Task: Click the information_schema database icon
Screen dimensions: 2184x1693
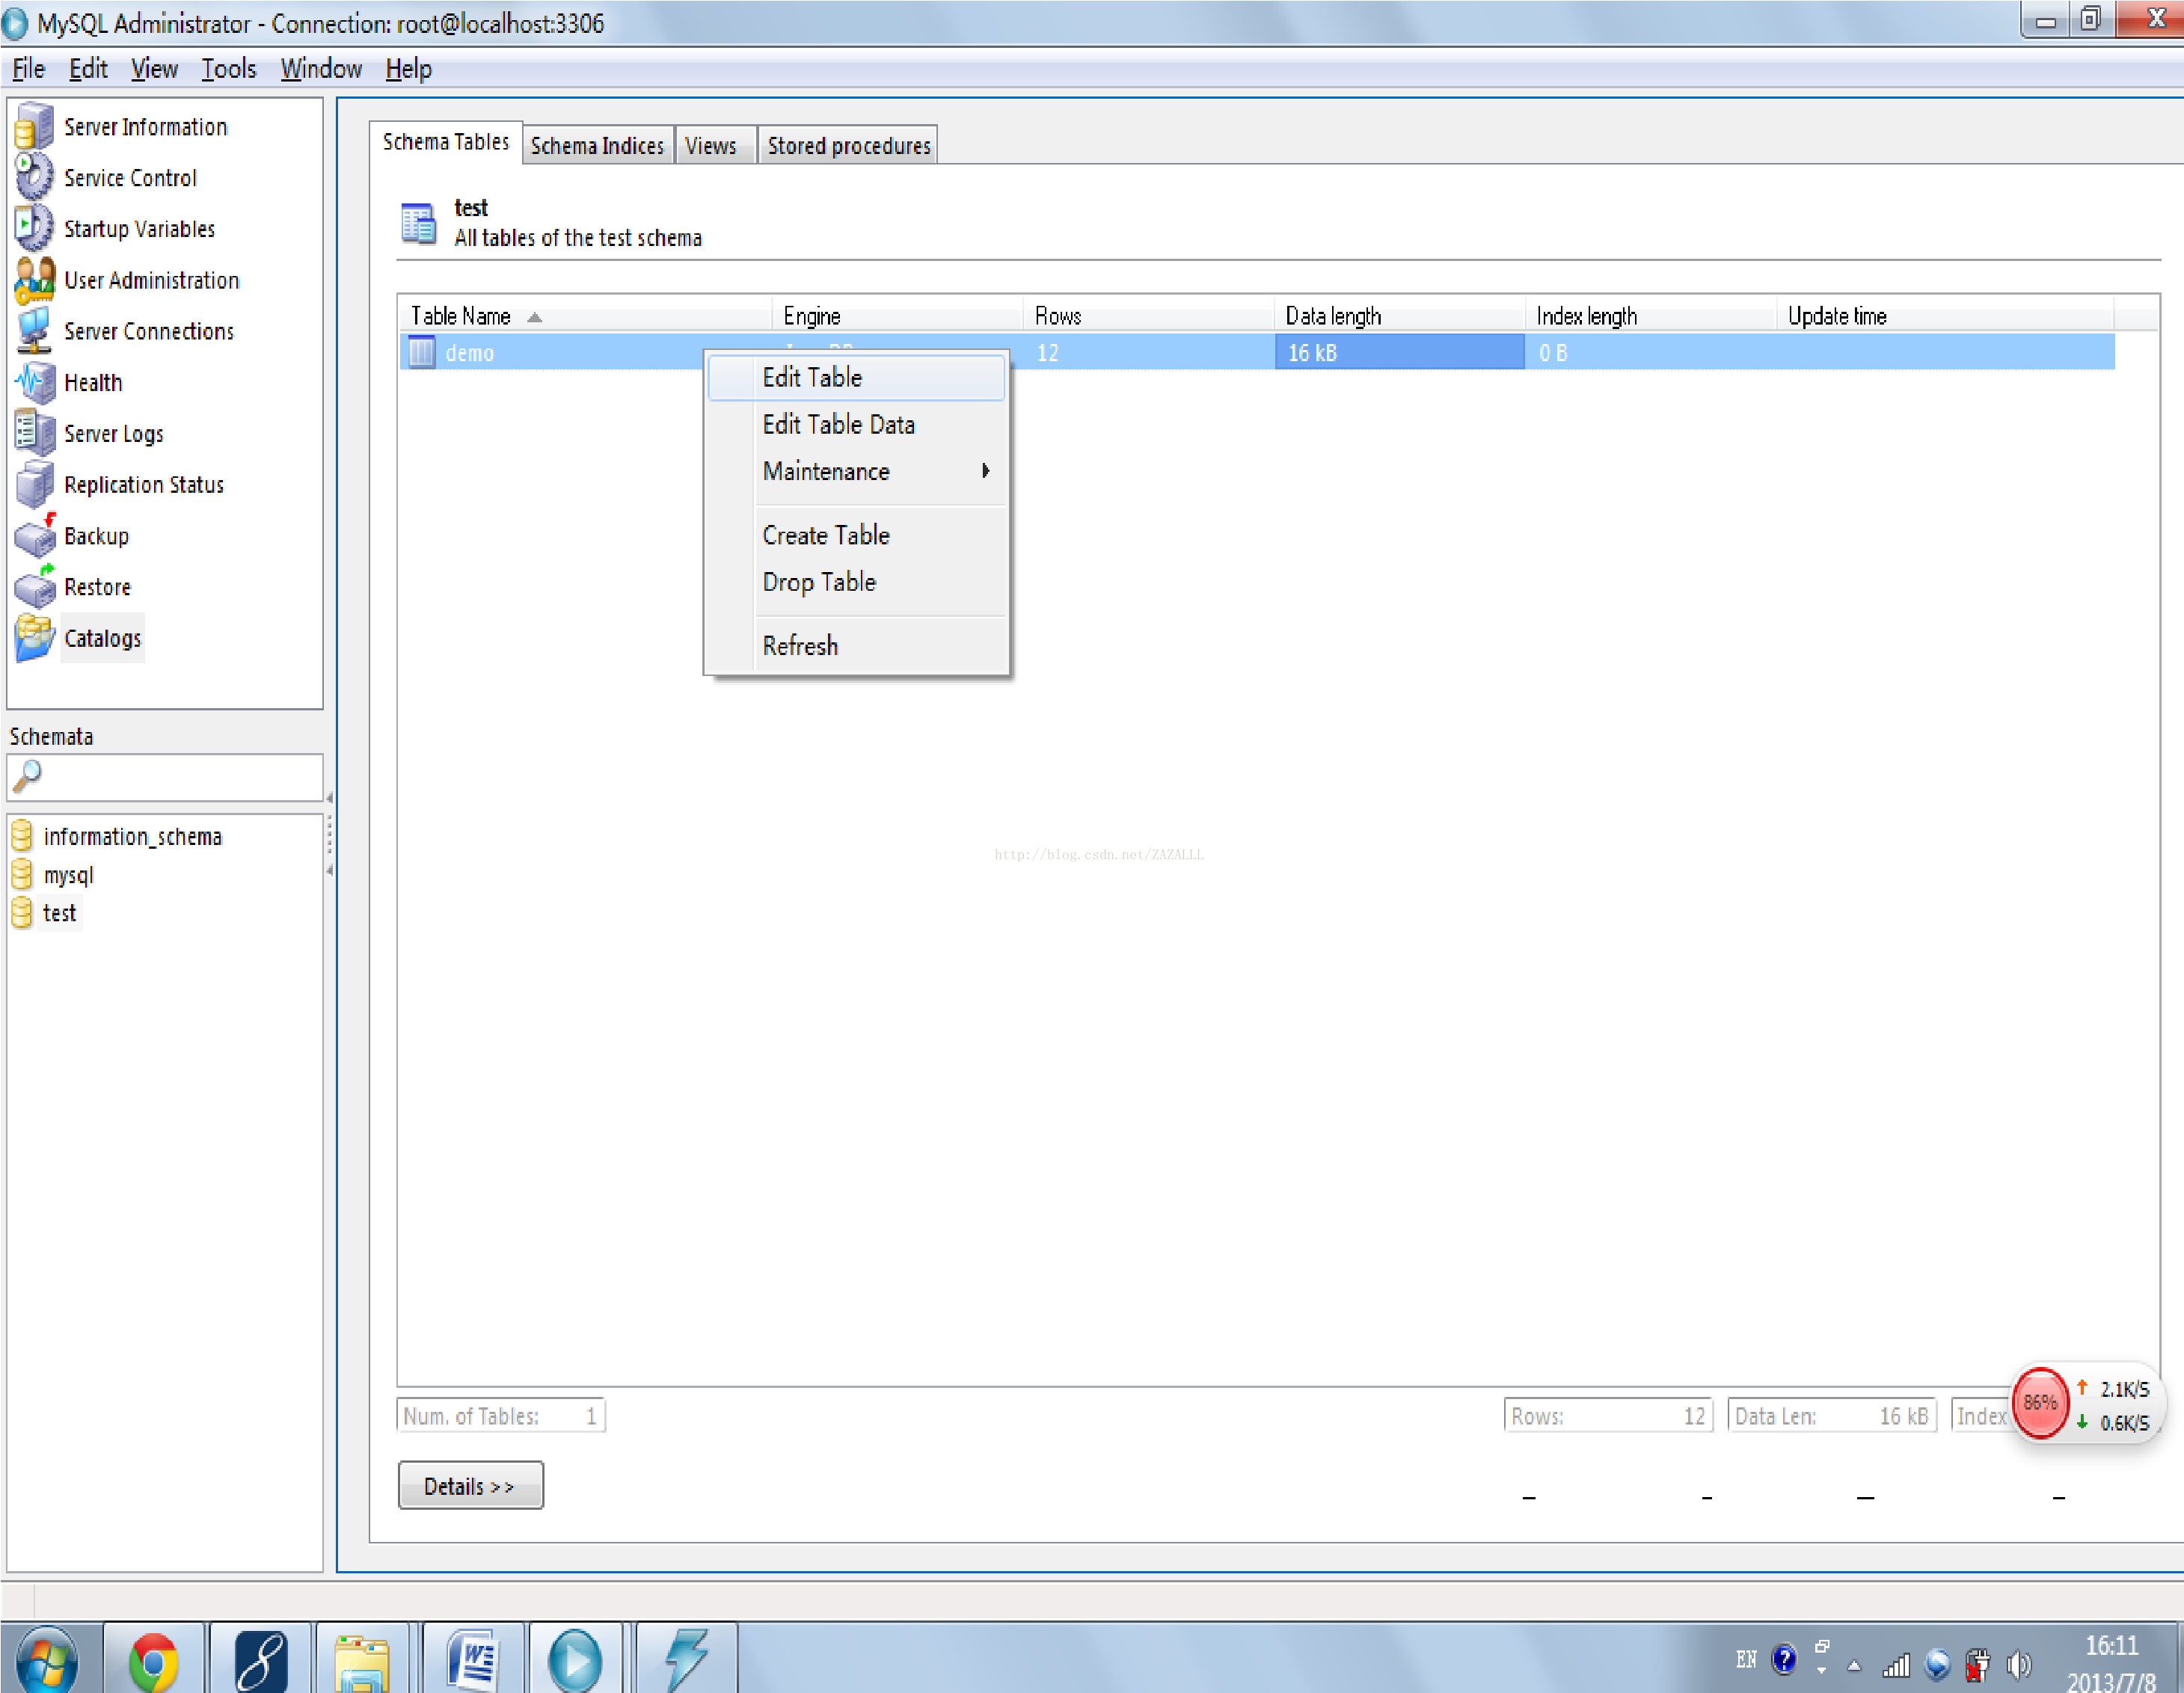Action: point(22,836)
